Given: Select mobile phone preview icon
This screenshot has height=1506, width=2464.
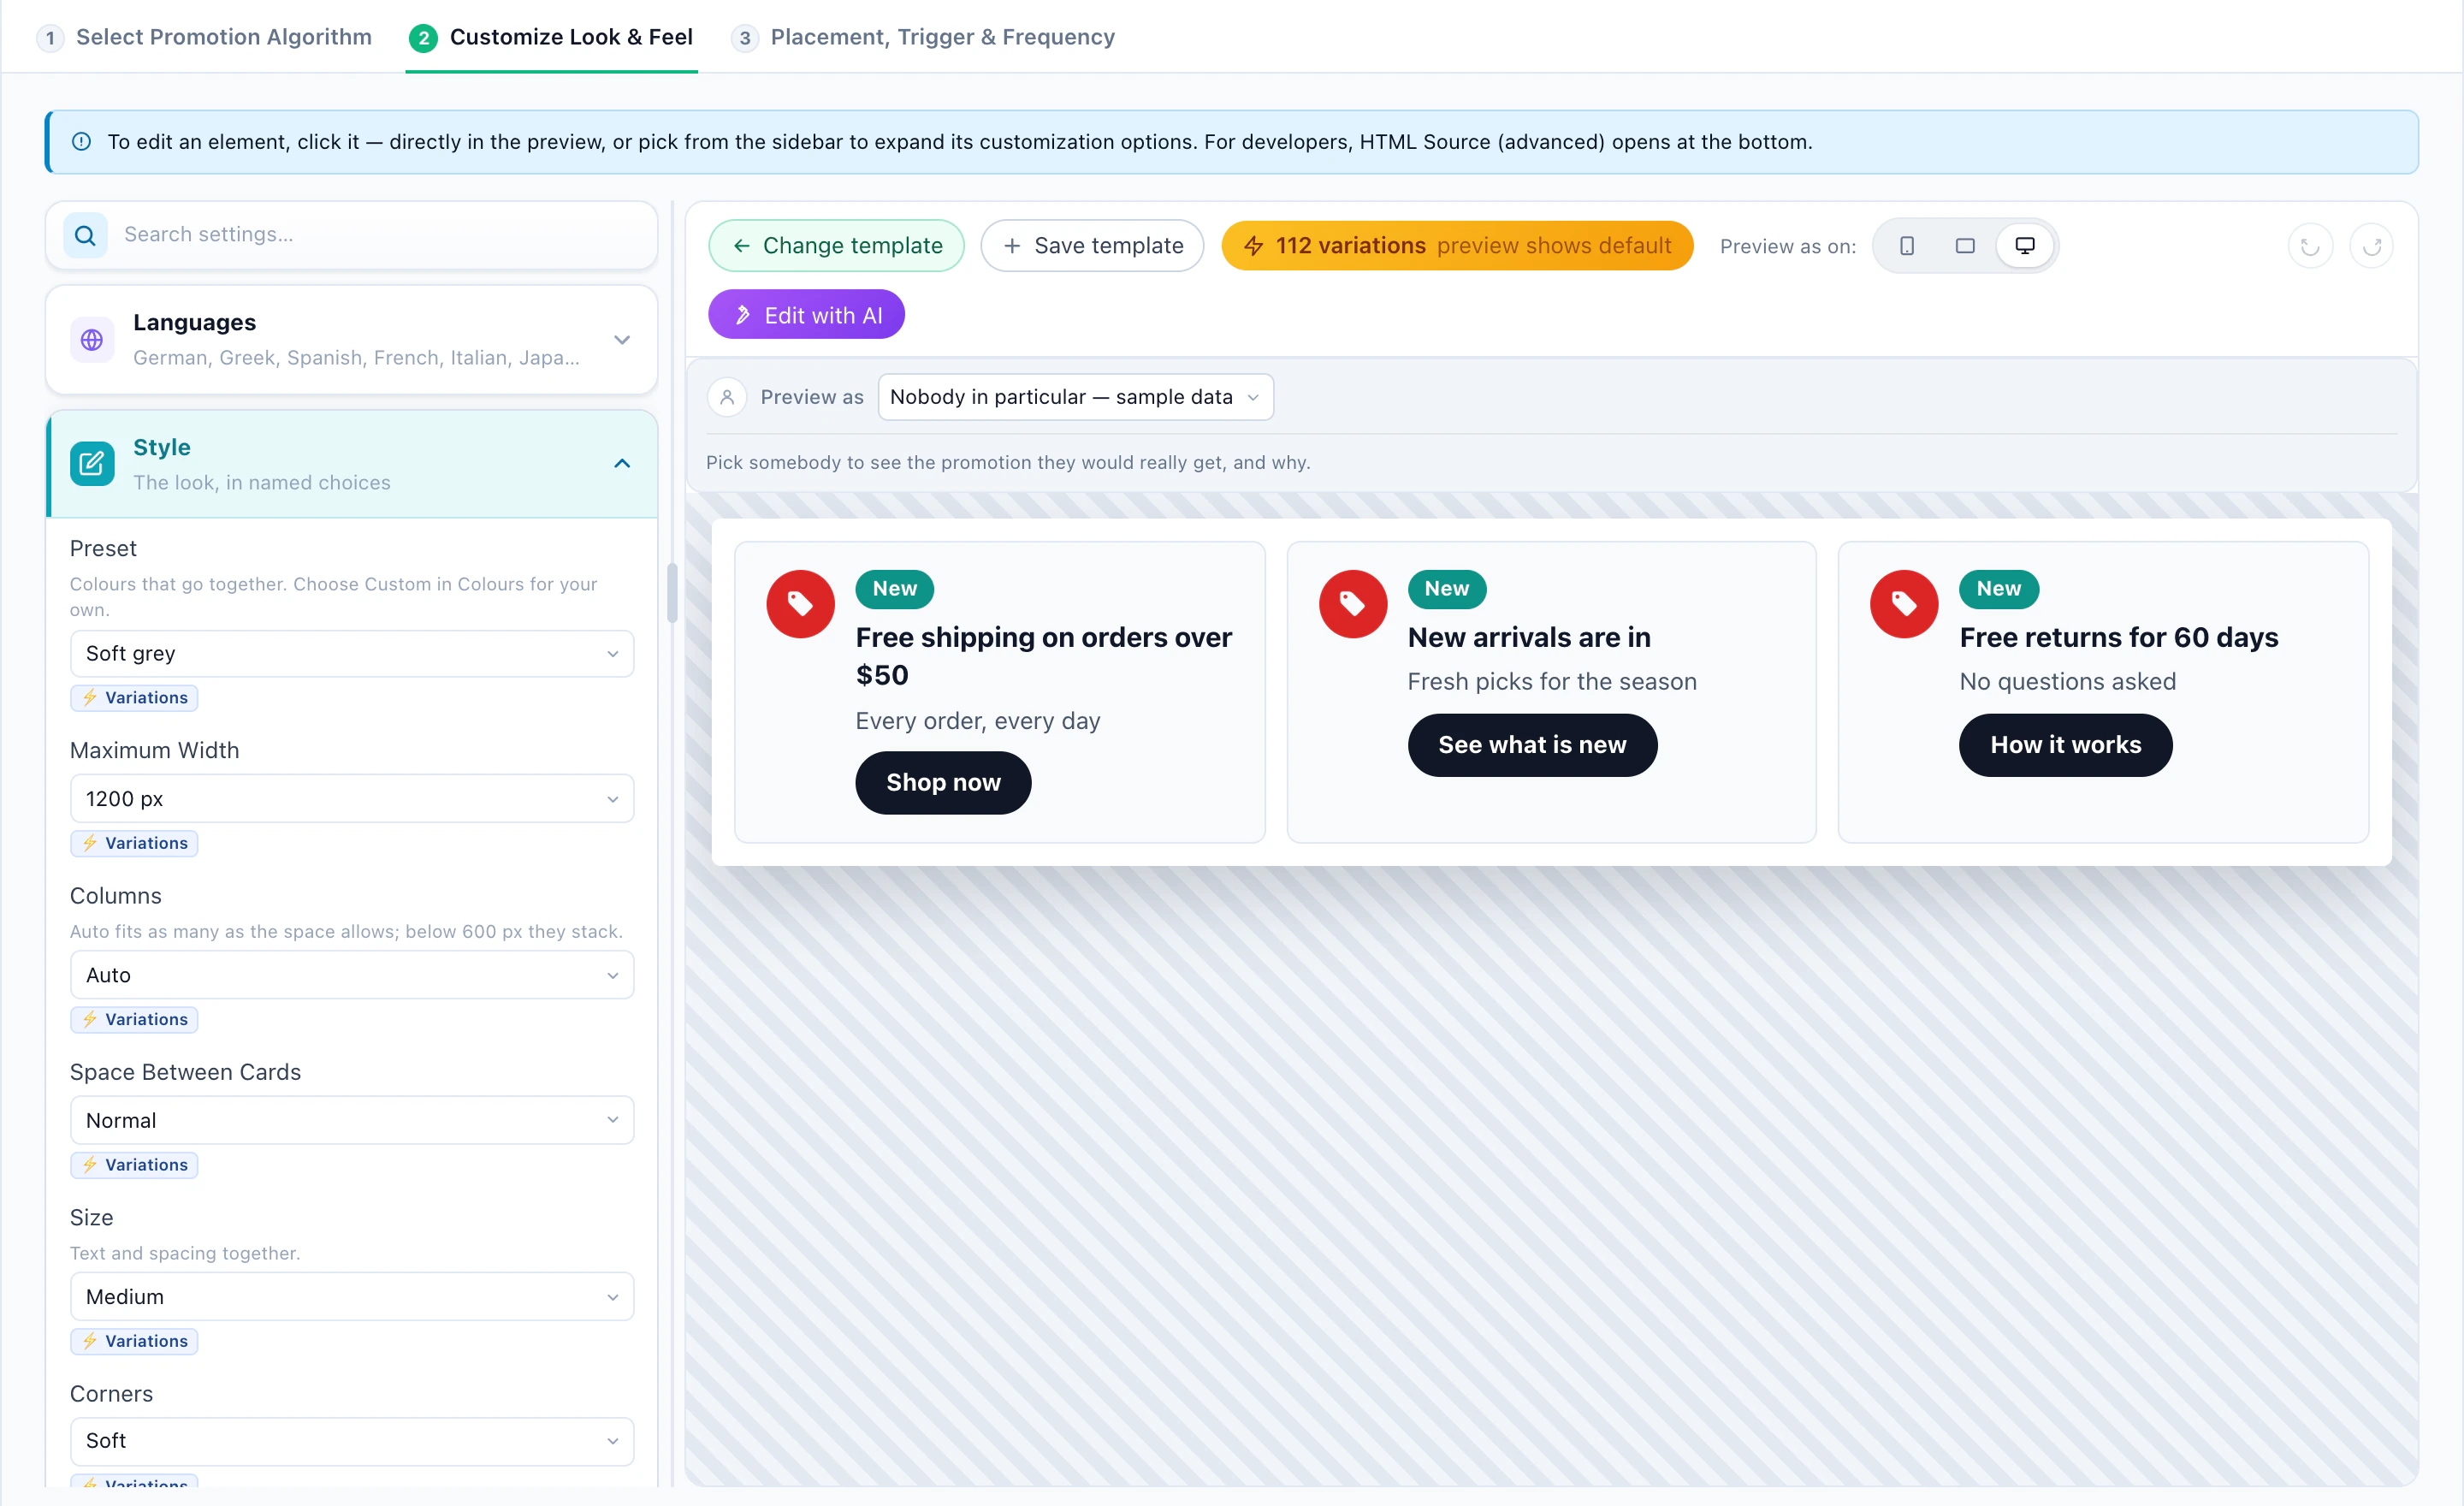Looking at the screenshot, I should click(1906, 246).
